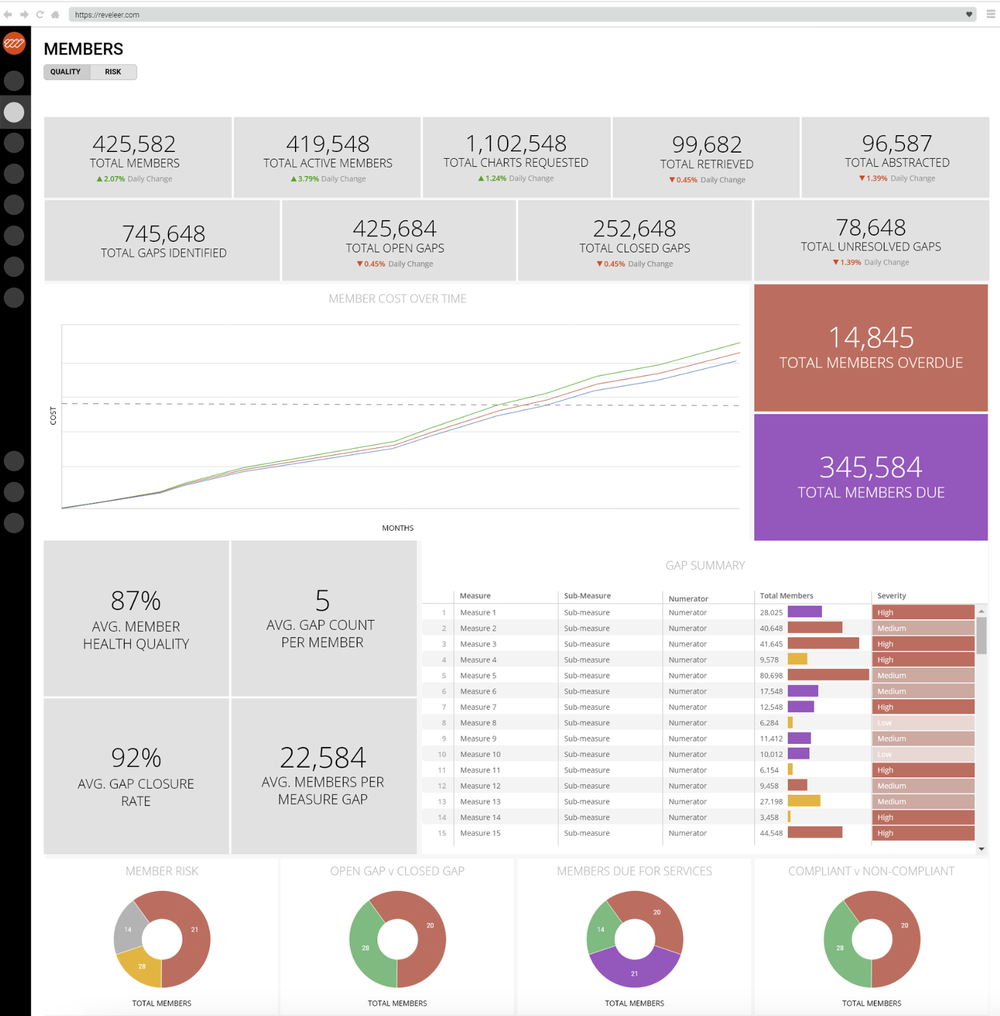Switch to the RISK tab

[x=113, y=72]
